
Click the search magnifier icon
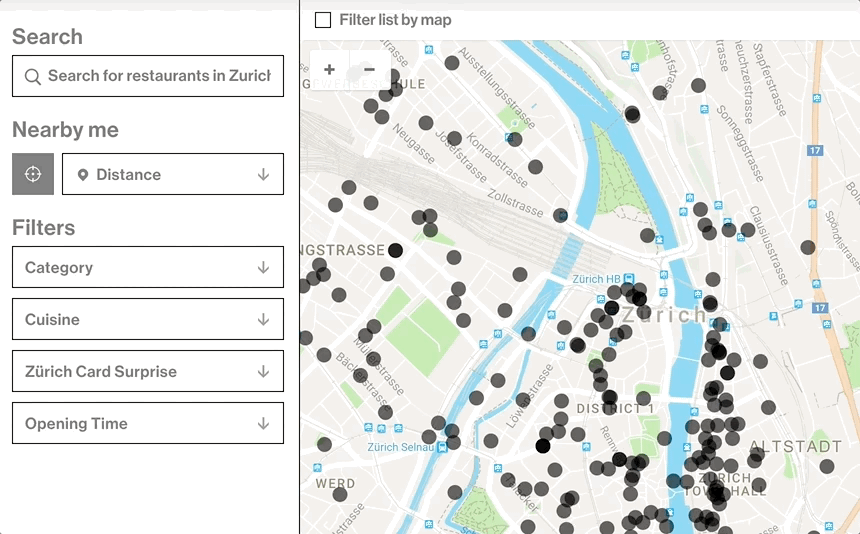33,76
